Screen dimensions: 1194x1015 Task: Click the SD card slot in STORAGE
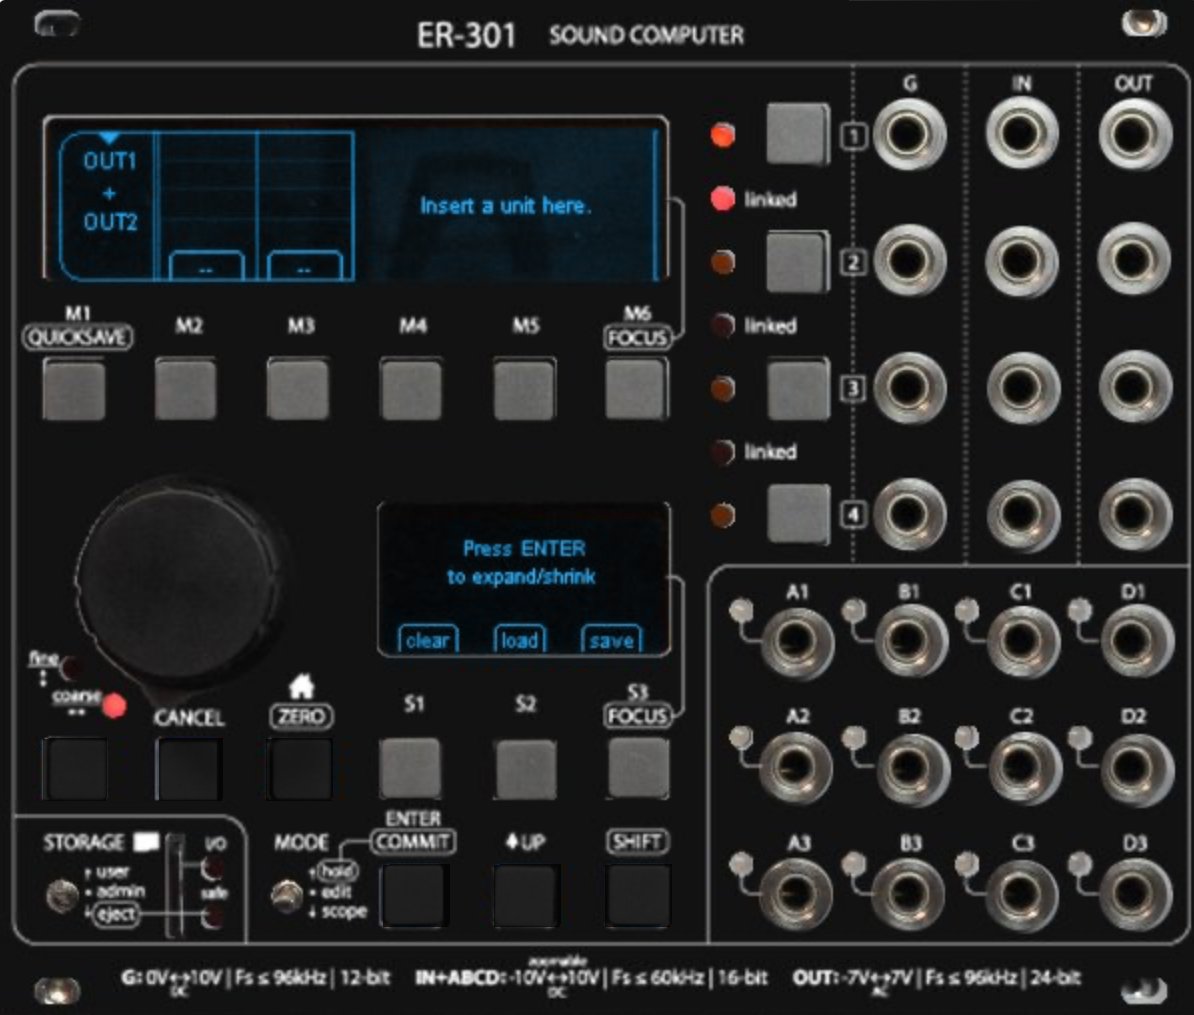[175, 886]
